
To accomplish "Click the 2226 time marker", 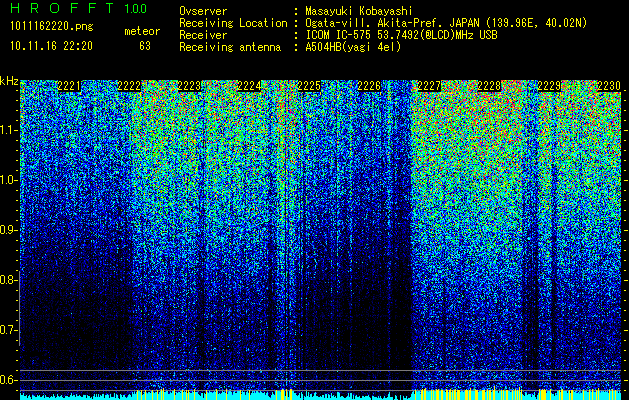I will click(x=369, y=86).
